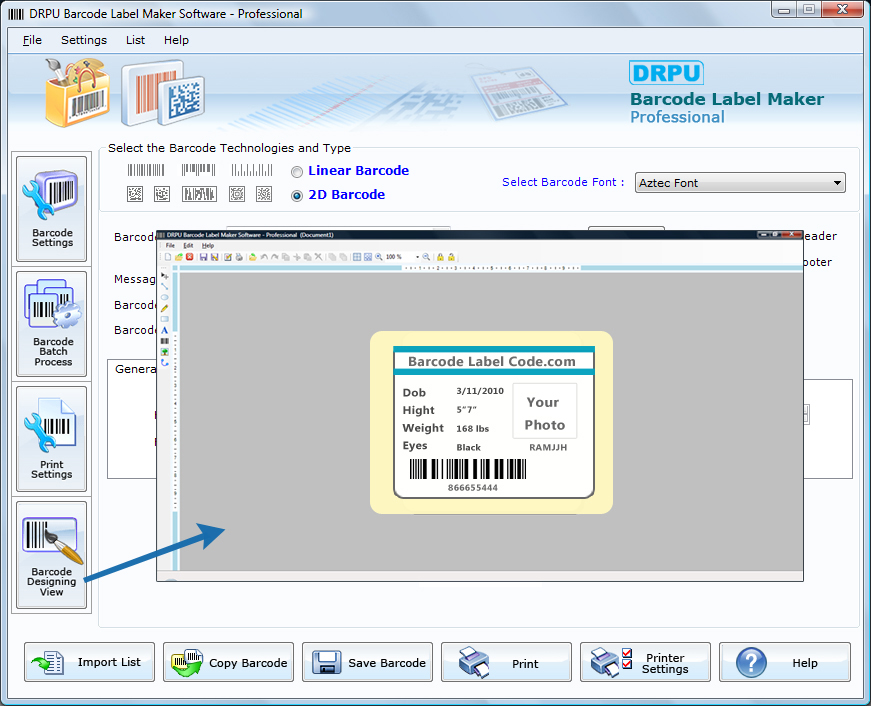Click Zoom In magnifier in designer toolbar
The width and height of the screenshot is (871, 706).
378,257
